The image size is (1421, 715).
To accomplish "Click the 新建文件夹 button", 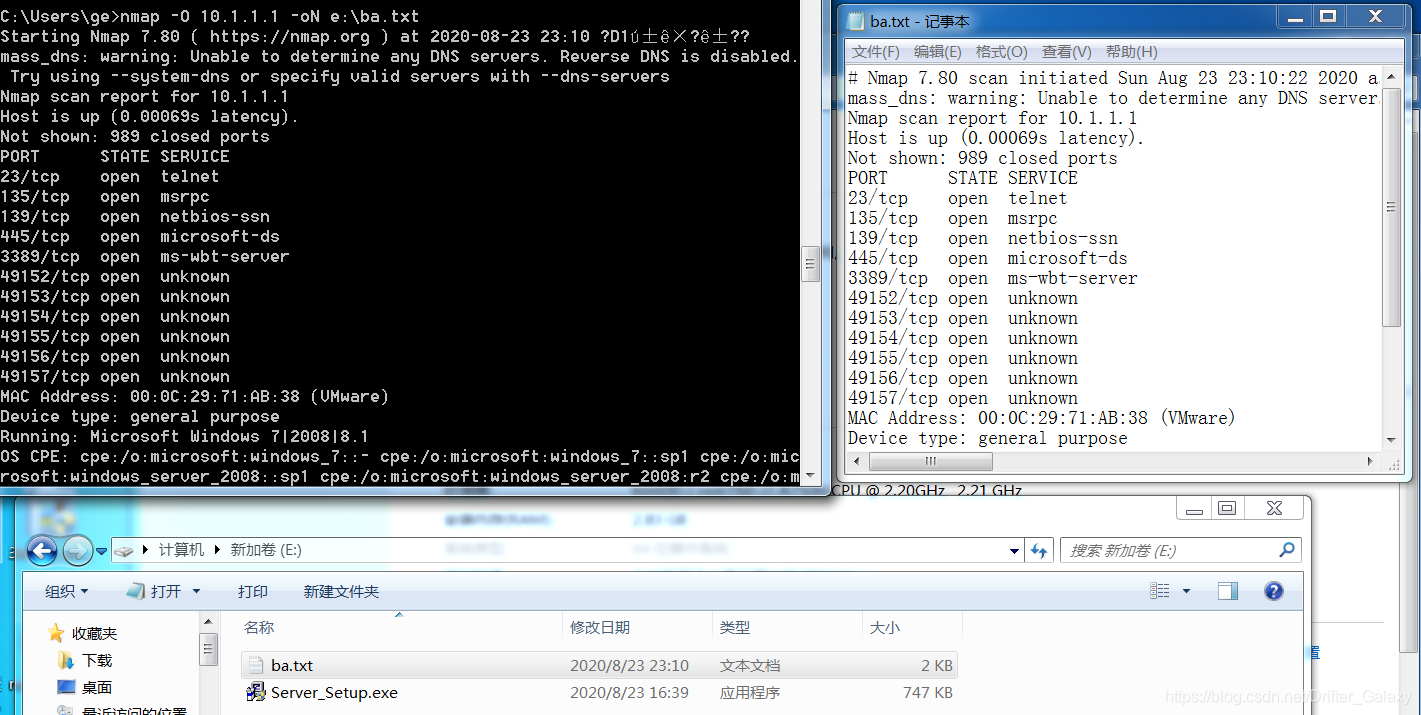I will coord(341,591).
